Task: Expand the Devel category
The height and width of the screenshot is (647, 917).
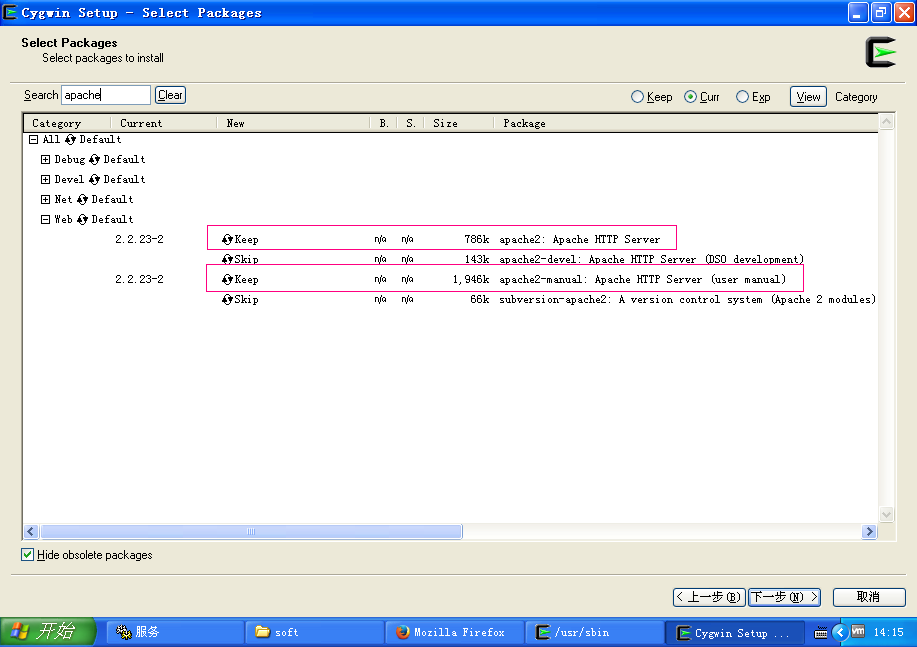Action: pyautogui.click(x=46, y=179)
